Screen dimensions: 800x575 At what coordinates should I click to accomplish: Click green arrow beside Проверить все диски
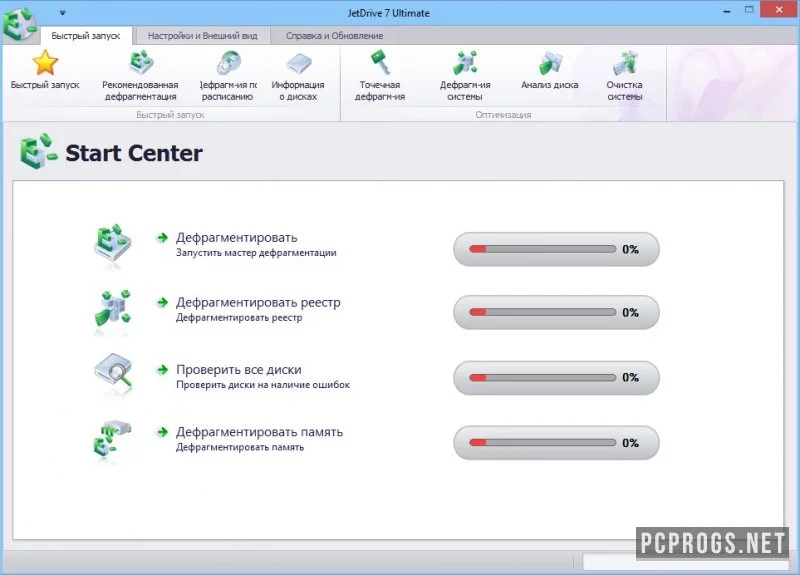162,369
